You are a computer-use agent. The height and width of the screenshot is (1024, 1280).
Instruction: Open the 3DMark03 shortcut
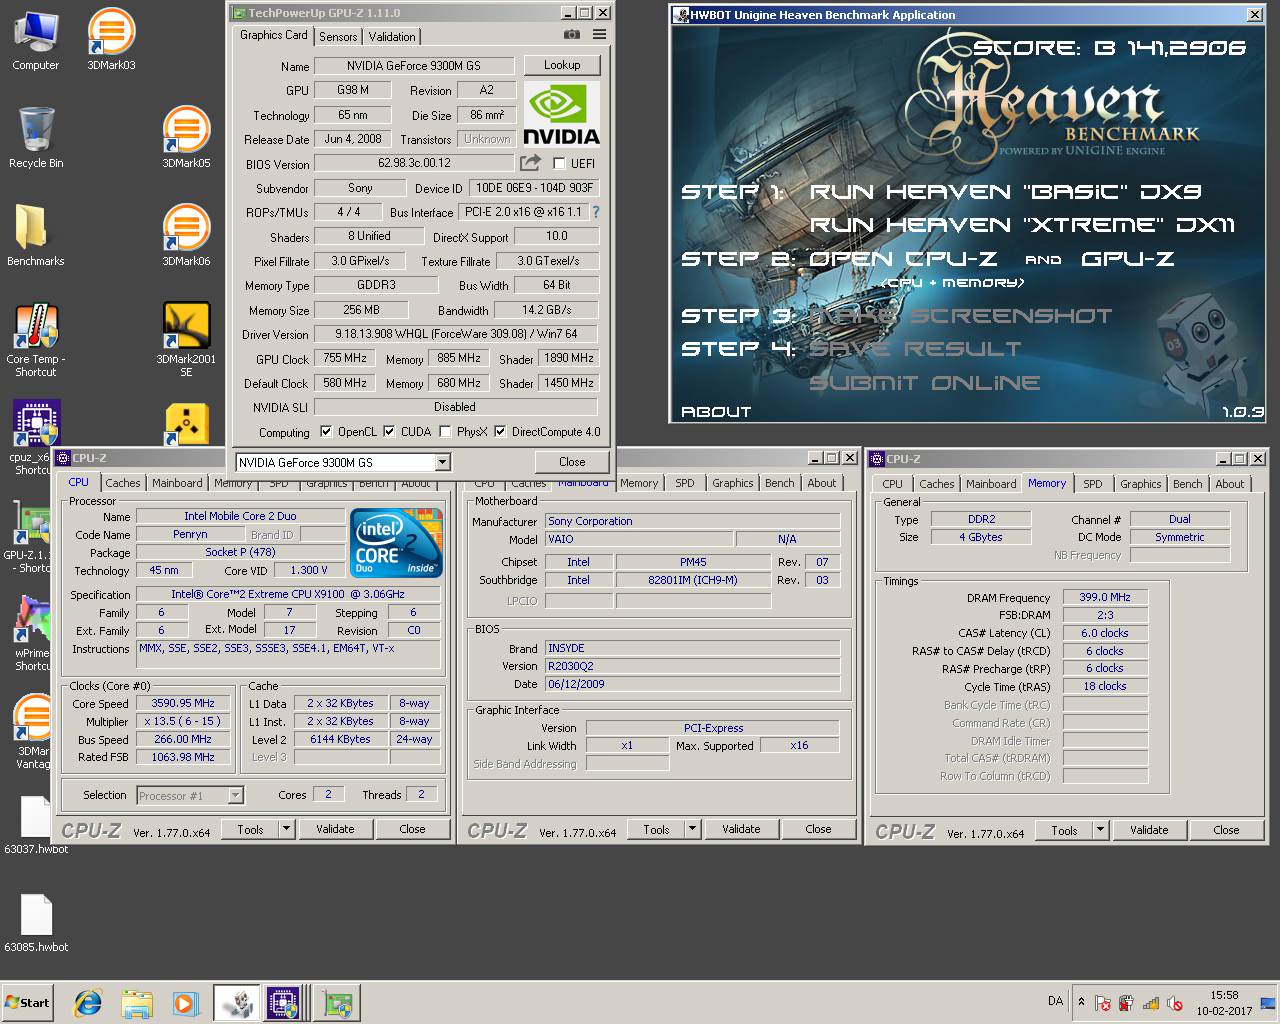point(111,40)
